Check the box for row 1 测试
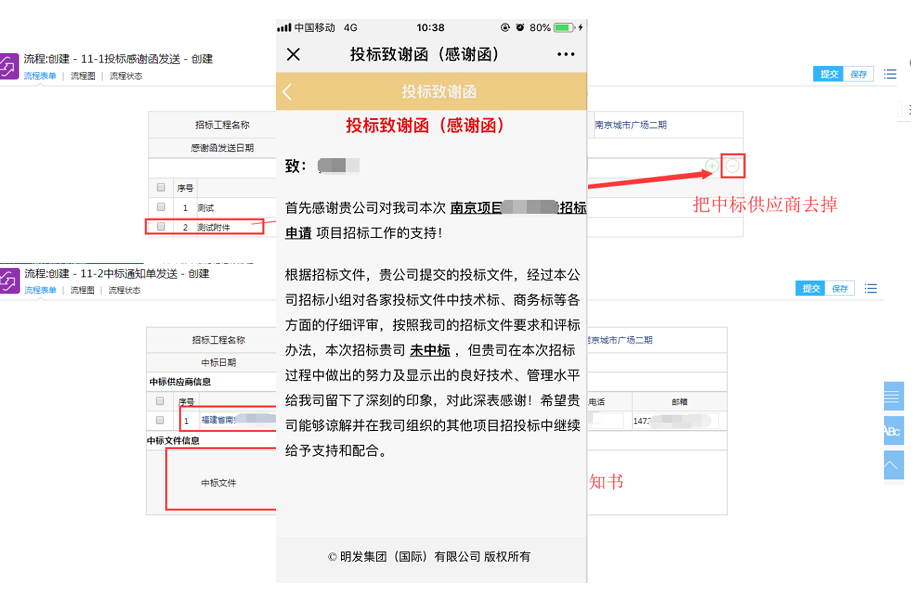Image resolution: width=920 pixels, height=592 pixels. coord(161,207)
